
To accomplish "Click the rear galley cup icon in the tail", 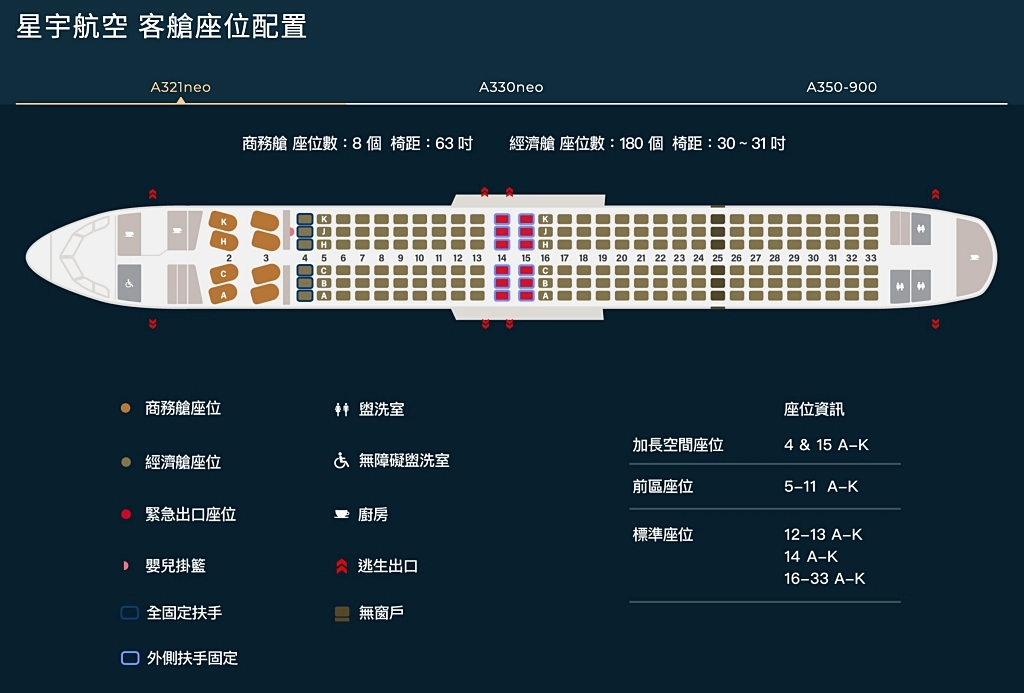I will click(x=974, y=257).
